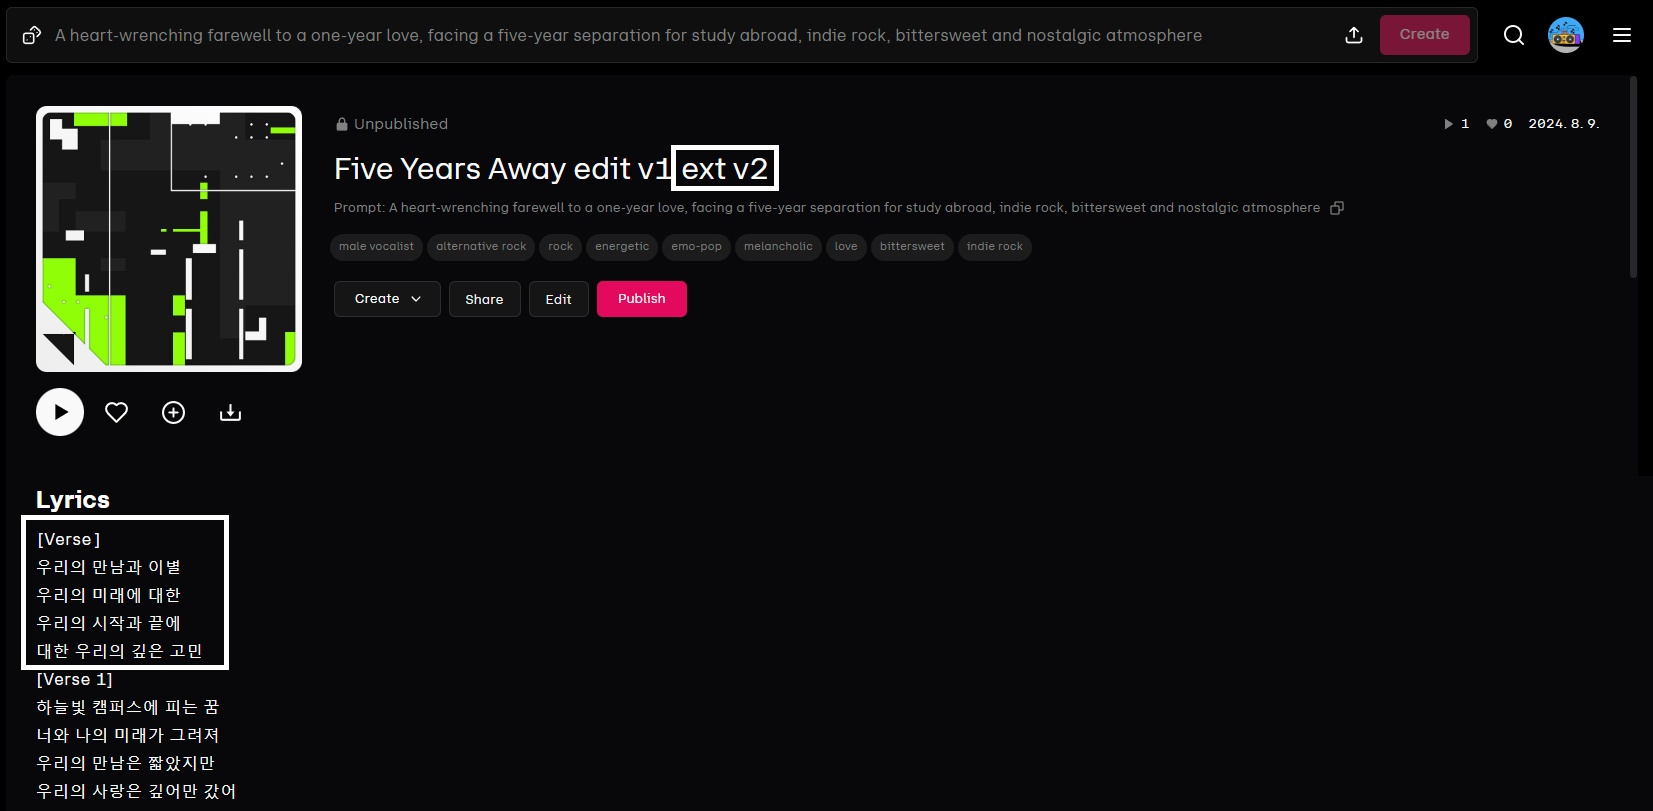Open search with the magnifier icon
The width and height of the screenshot is (1653, 811).
point(1514,35)
